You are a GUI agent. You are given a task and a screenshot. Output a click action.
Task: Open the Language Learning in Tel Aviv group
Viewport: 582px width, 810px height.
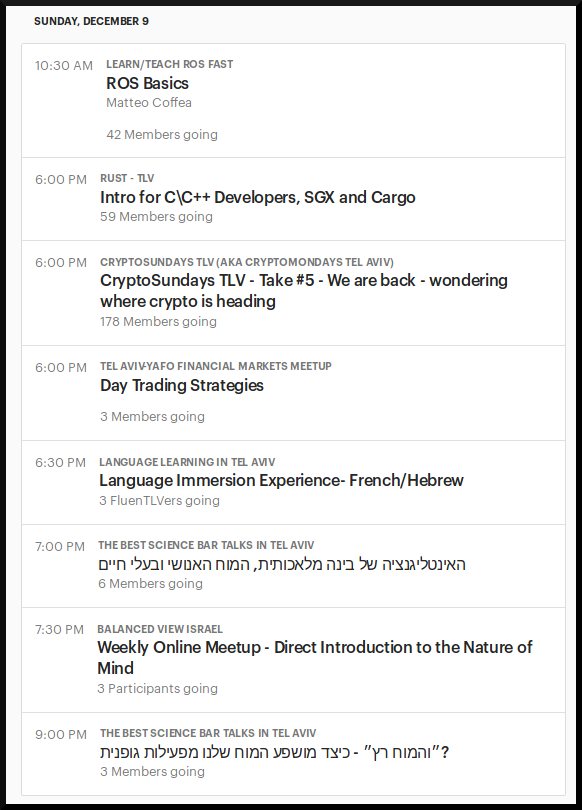click(187, 462)
